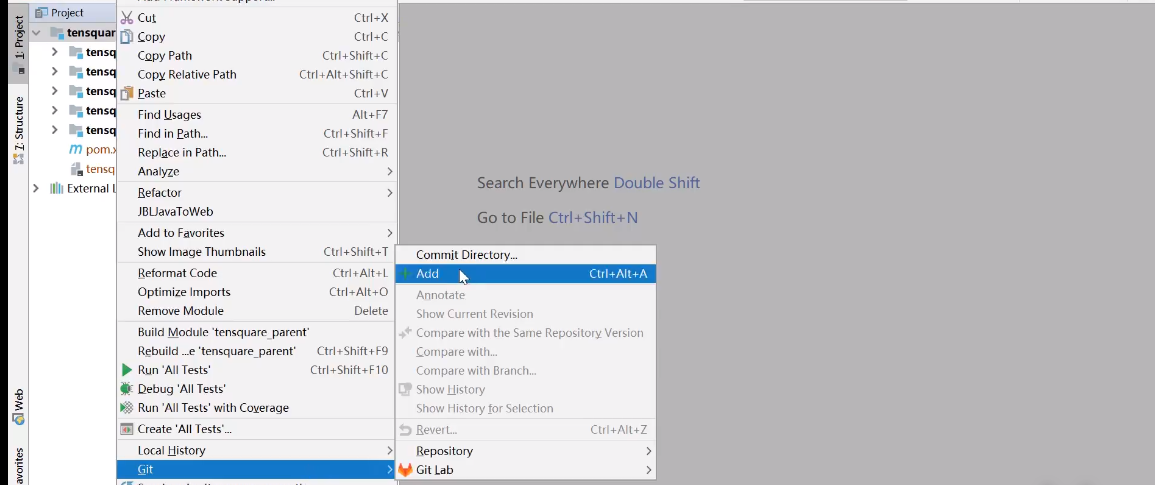Open the Structure tool window tab
This screenshot has width=1155, height=485.
[x=19, y=129]
